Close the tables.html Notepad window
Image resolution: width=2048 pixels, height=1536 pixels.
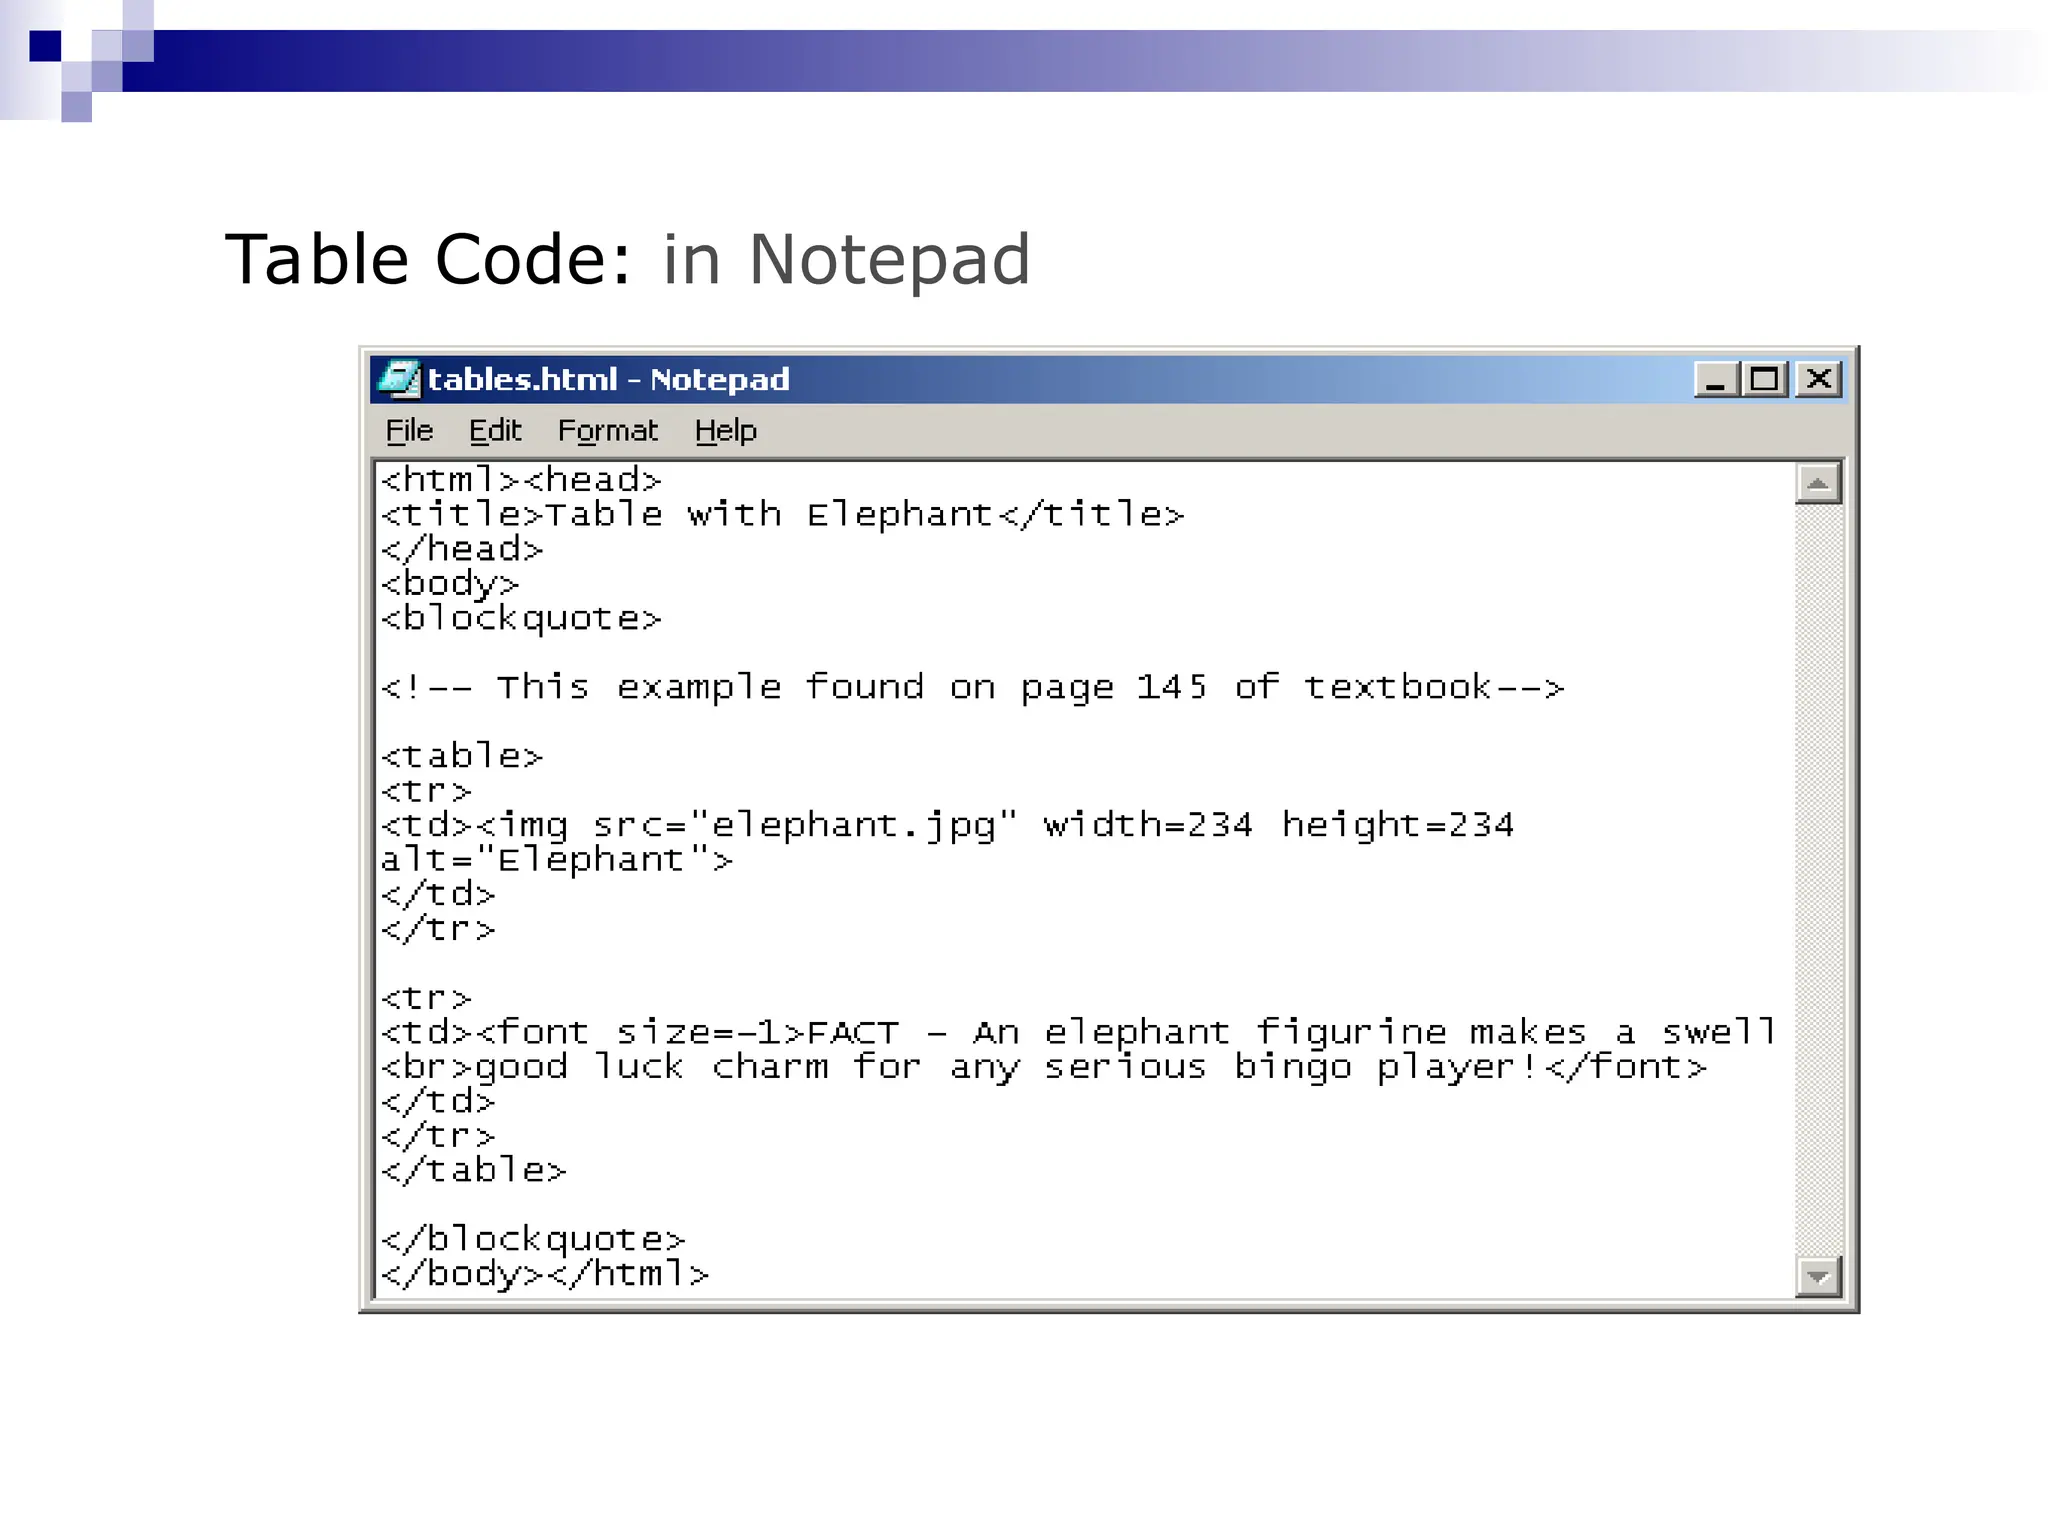[x=1819, y=380]
